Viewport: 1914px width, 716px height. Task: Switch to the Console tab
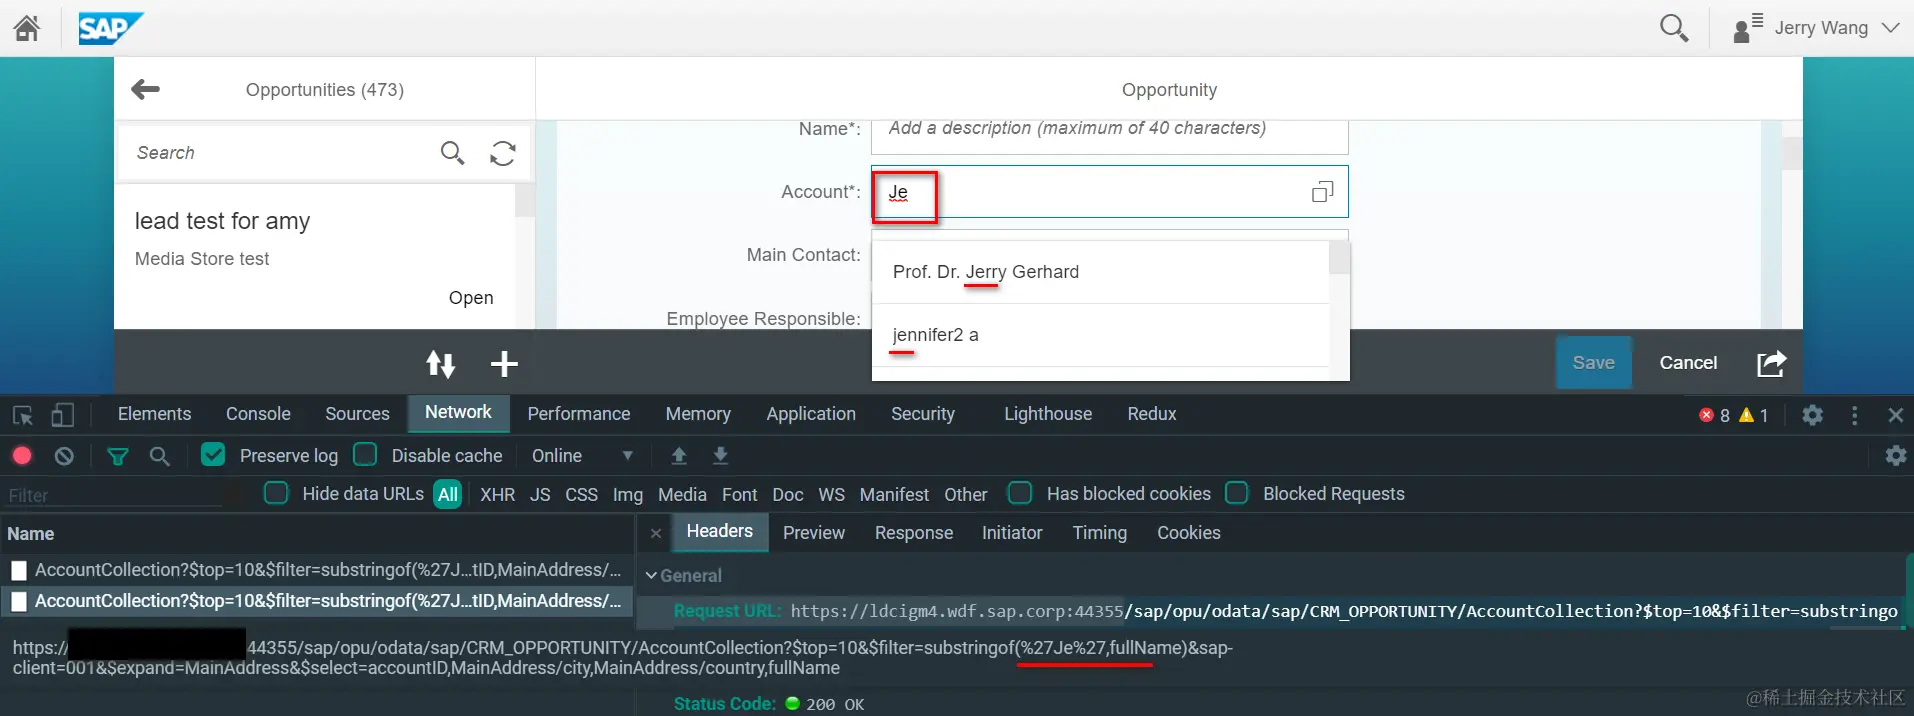pyautogui.click(x=258, y=414)
